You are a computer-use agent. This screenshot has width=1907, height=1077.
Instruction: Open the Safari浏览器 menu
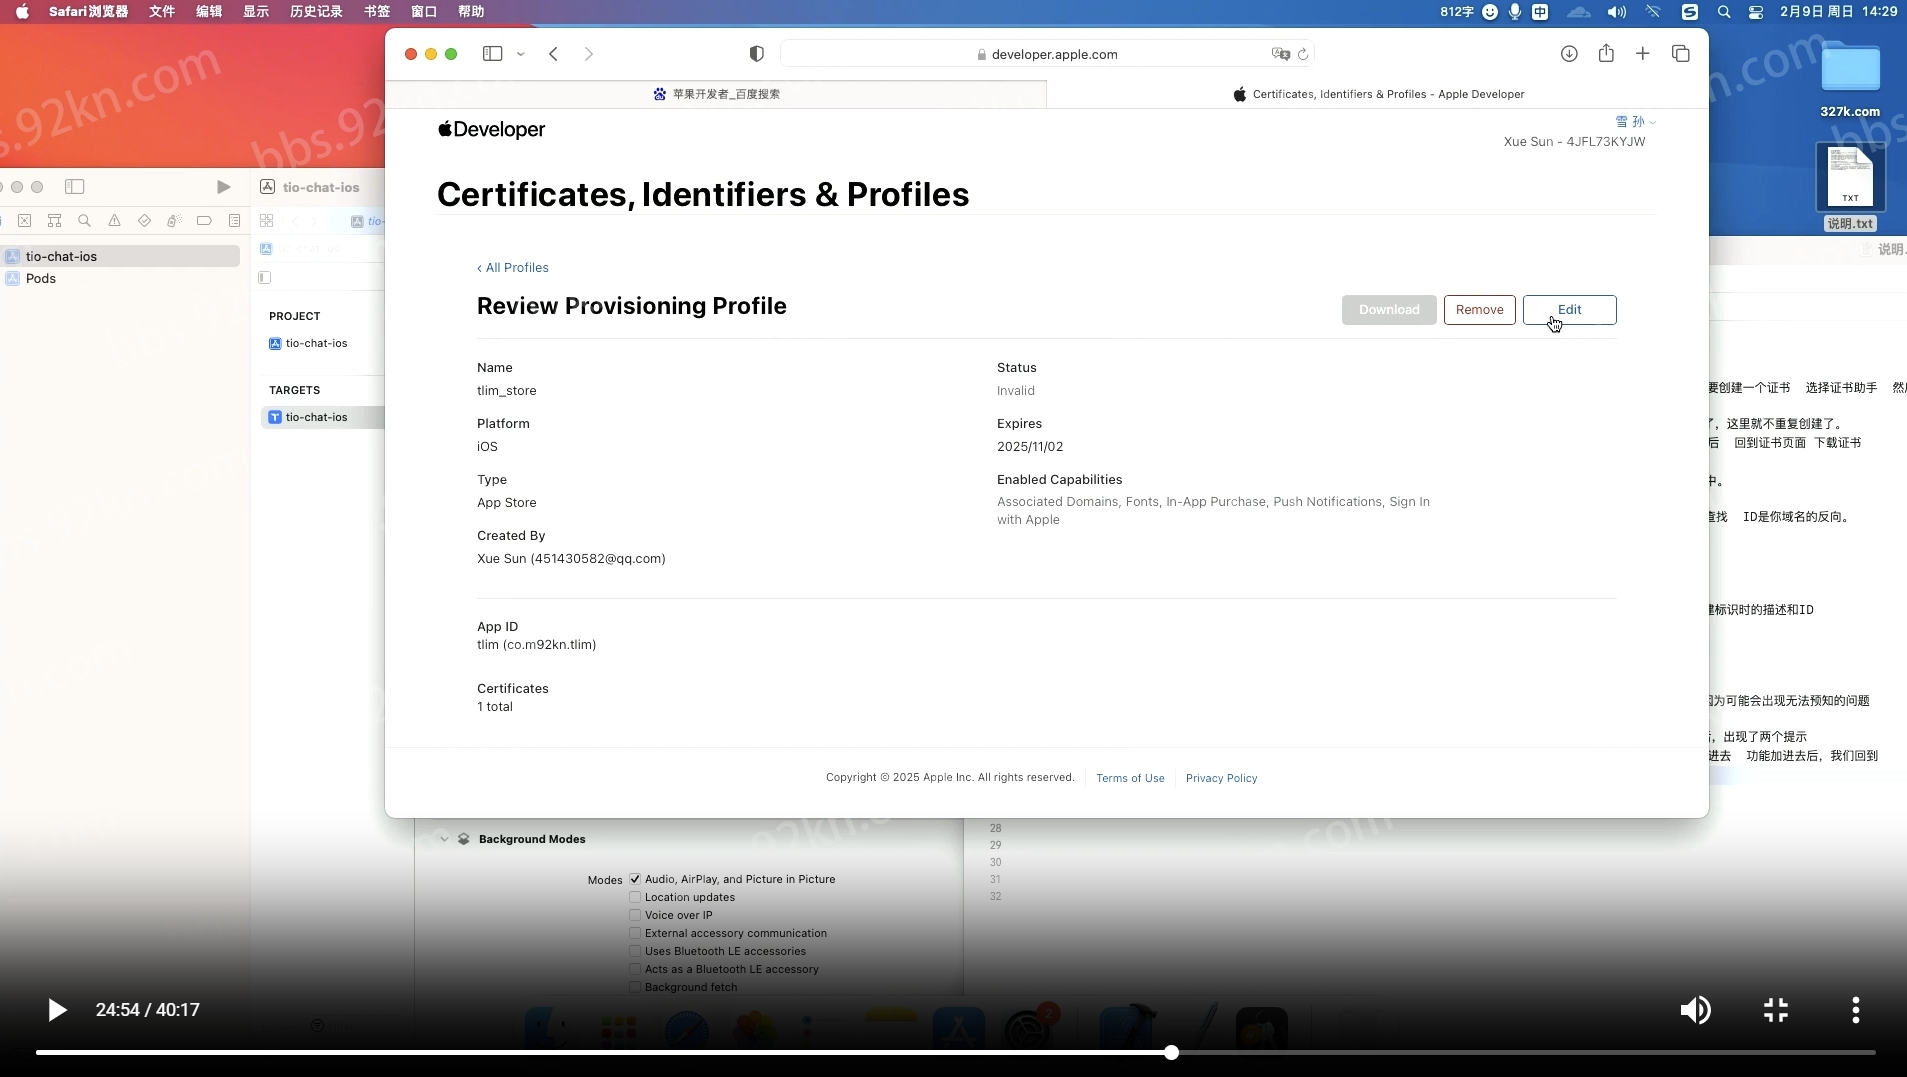(x=89, y=12)
